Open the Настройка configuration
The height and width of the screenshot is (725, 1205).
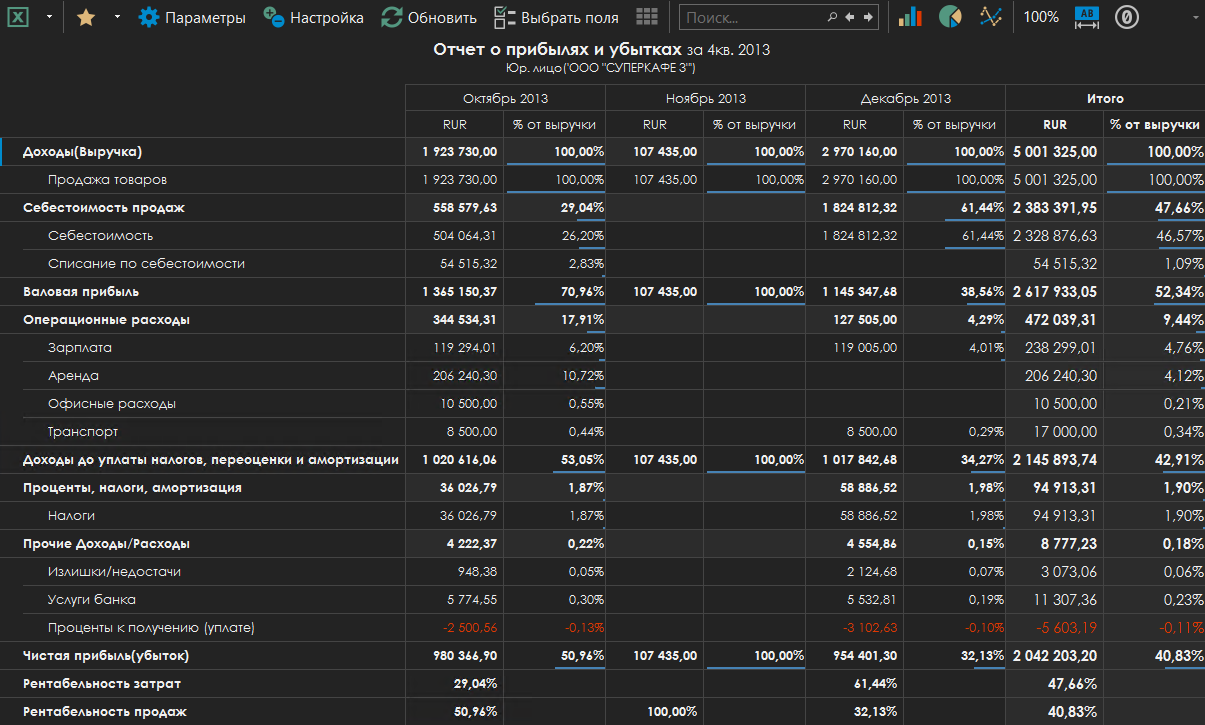tap(313, 17)
